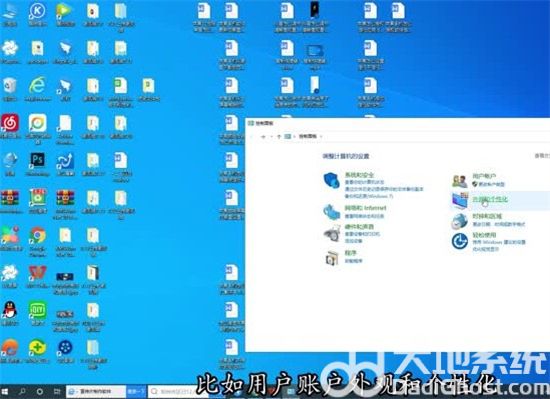Open the green plus 360 security icon

tap(37, 351)
